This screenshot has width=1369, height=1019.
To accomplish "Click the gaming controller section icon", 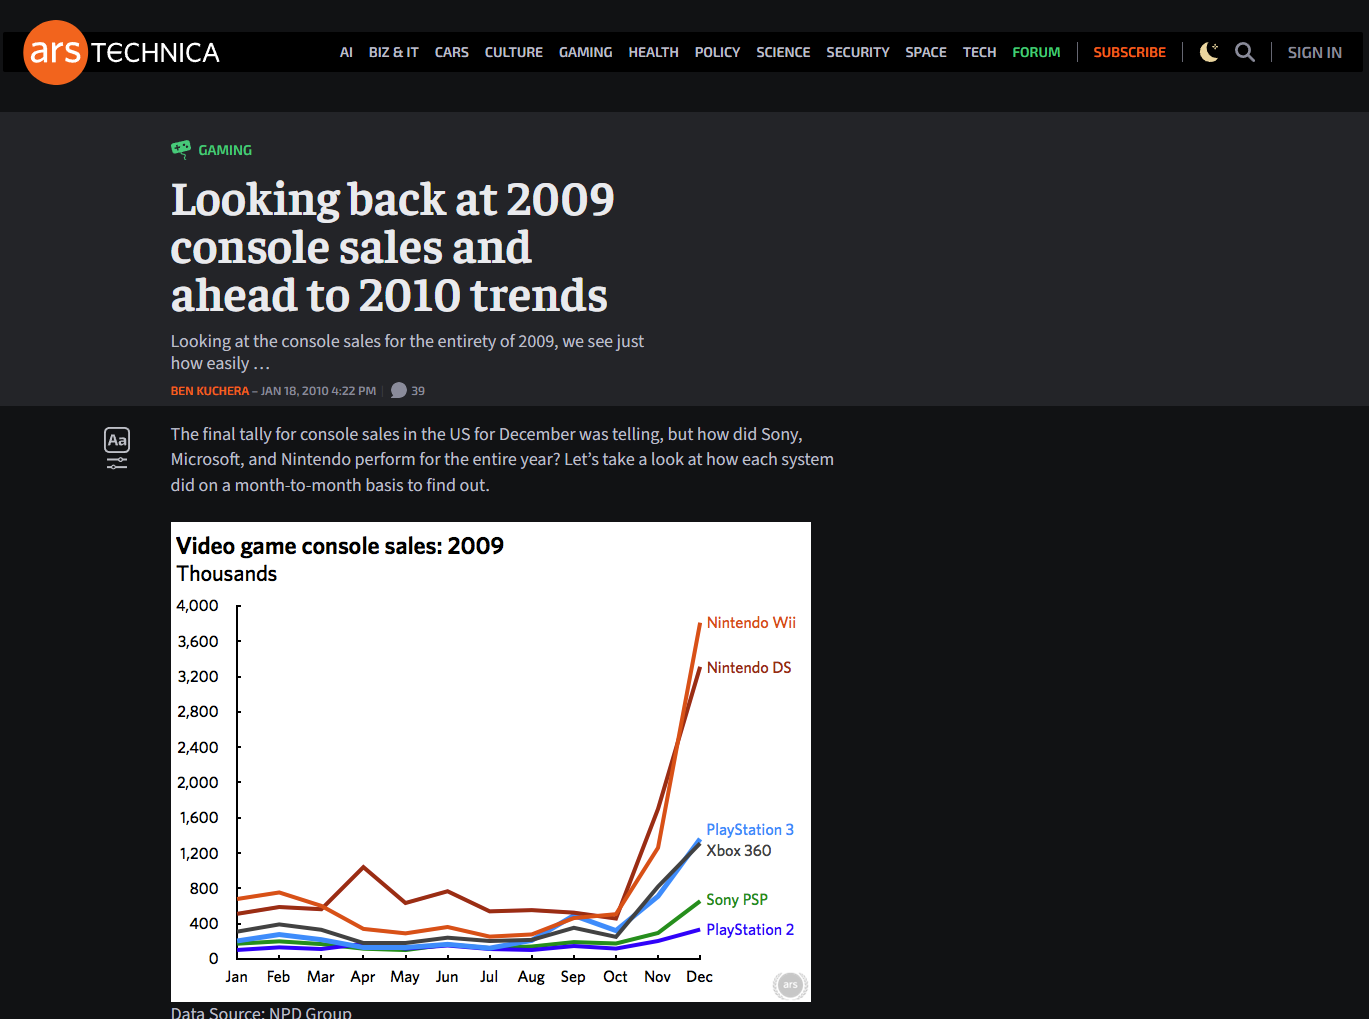I will 181,150.
